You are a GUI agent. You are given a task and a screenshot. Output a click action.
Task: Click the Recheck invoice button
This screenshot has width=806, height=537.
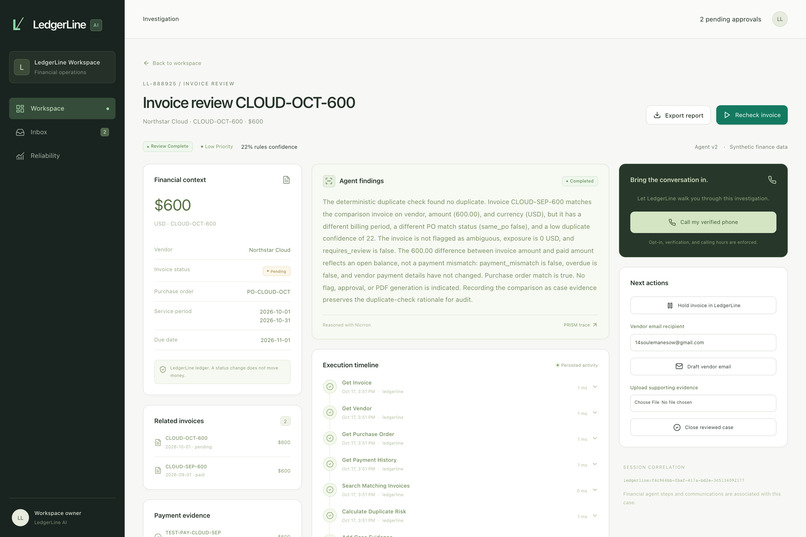coord(752,115)
